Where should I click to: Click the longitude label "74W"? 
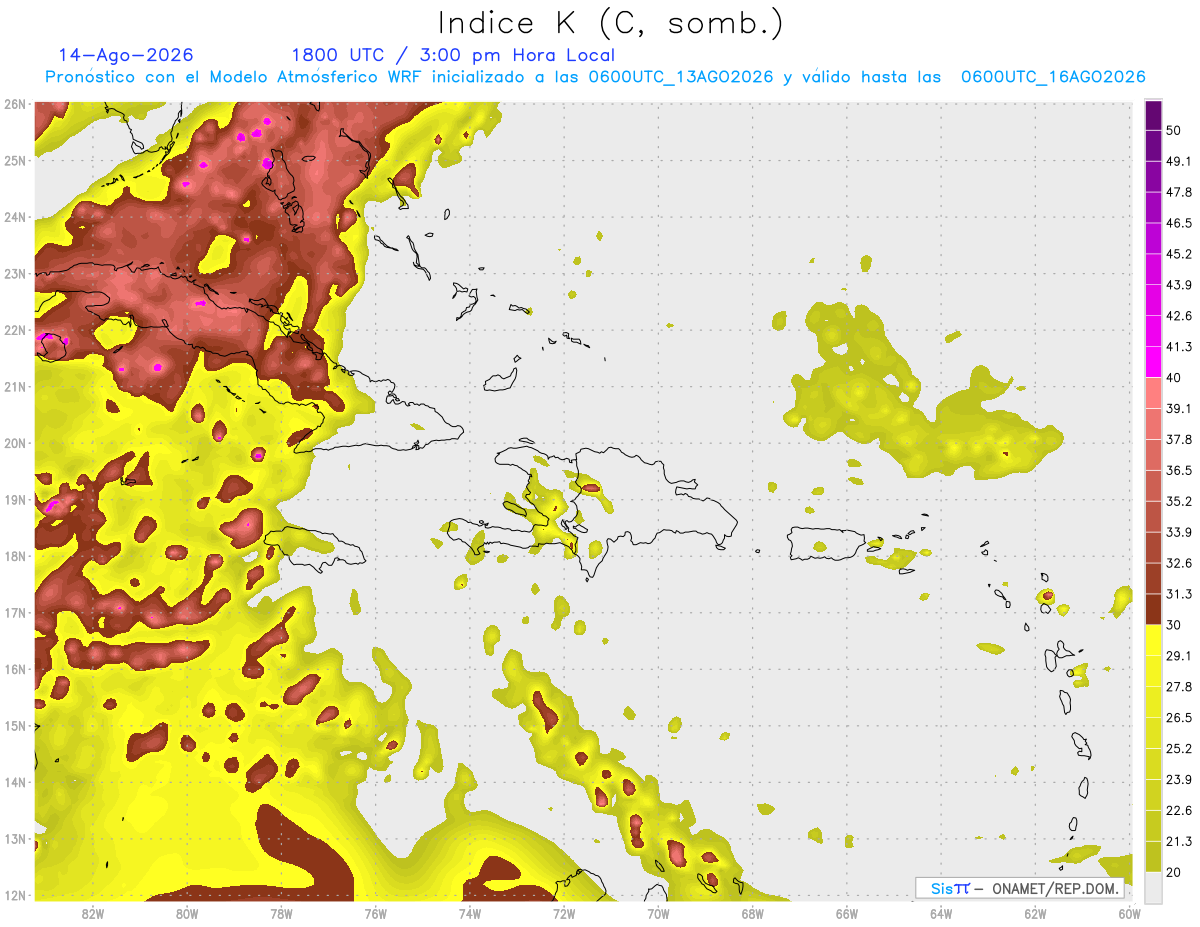[x=470, y=913]
